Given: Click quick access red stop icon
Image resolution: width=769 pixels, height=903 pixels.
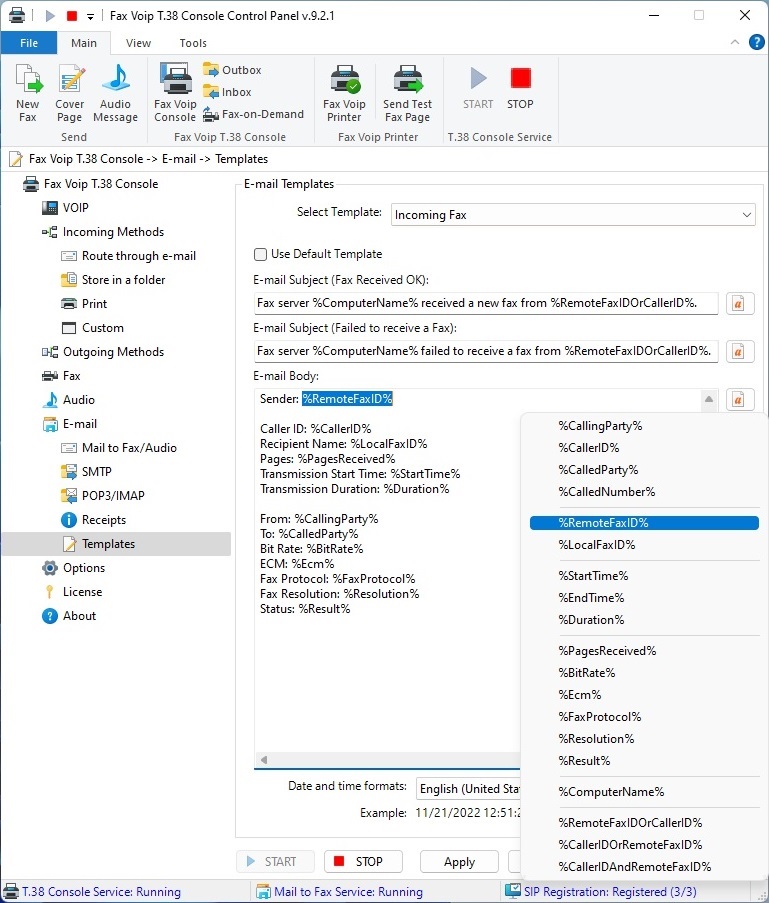Looking at the screenshot, I should pos(72,16).
